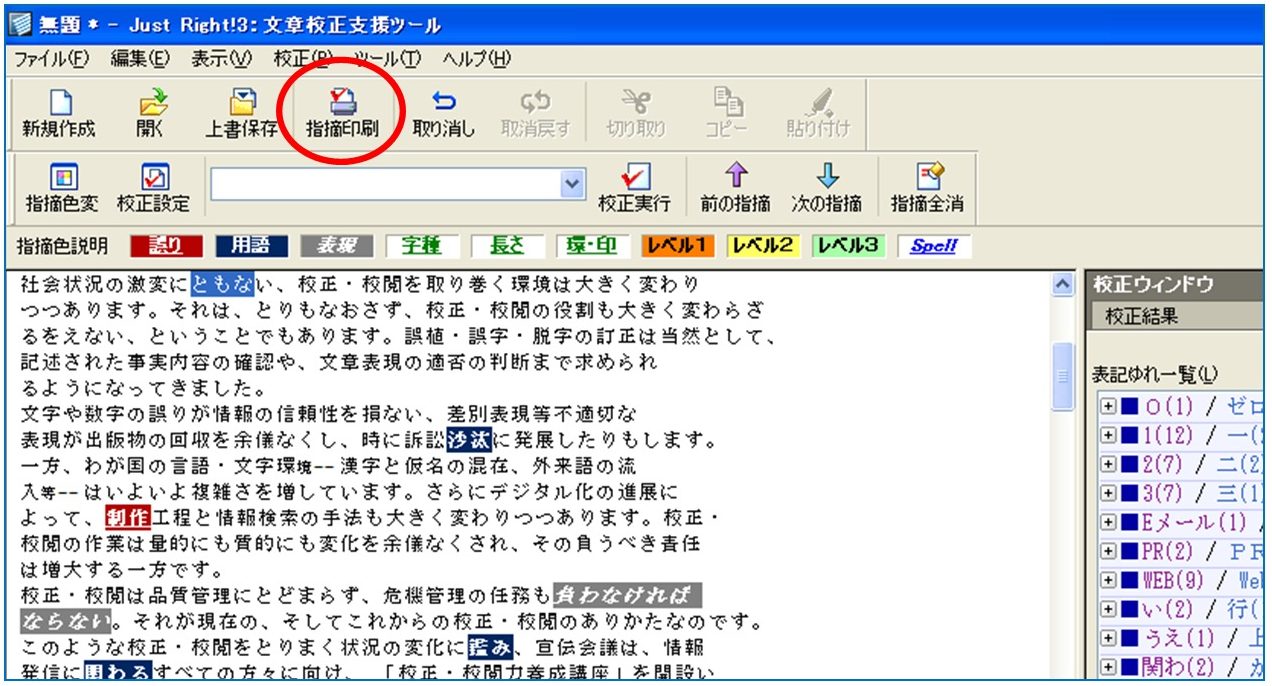
Task: Click the 長さ legend label
Action: point(507,246)
